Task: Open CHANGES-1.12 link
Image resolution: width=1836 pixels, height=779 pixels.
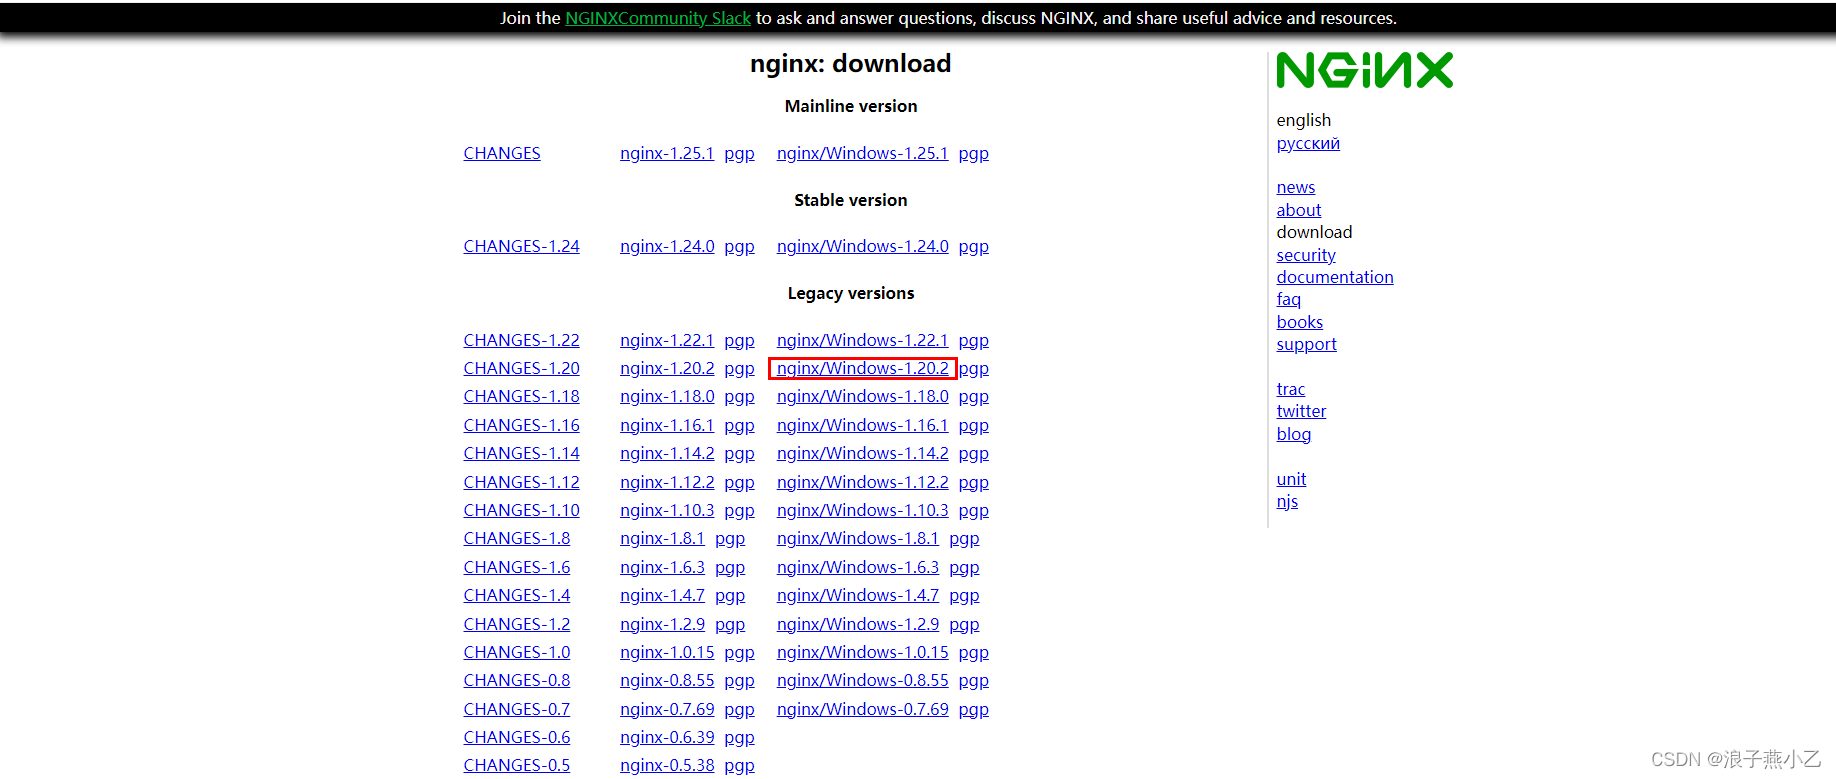Action: [521, 482]
